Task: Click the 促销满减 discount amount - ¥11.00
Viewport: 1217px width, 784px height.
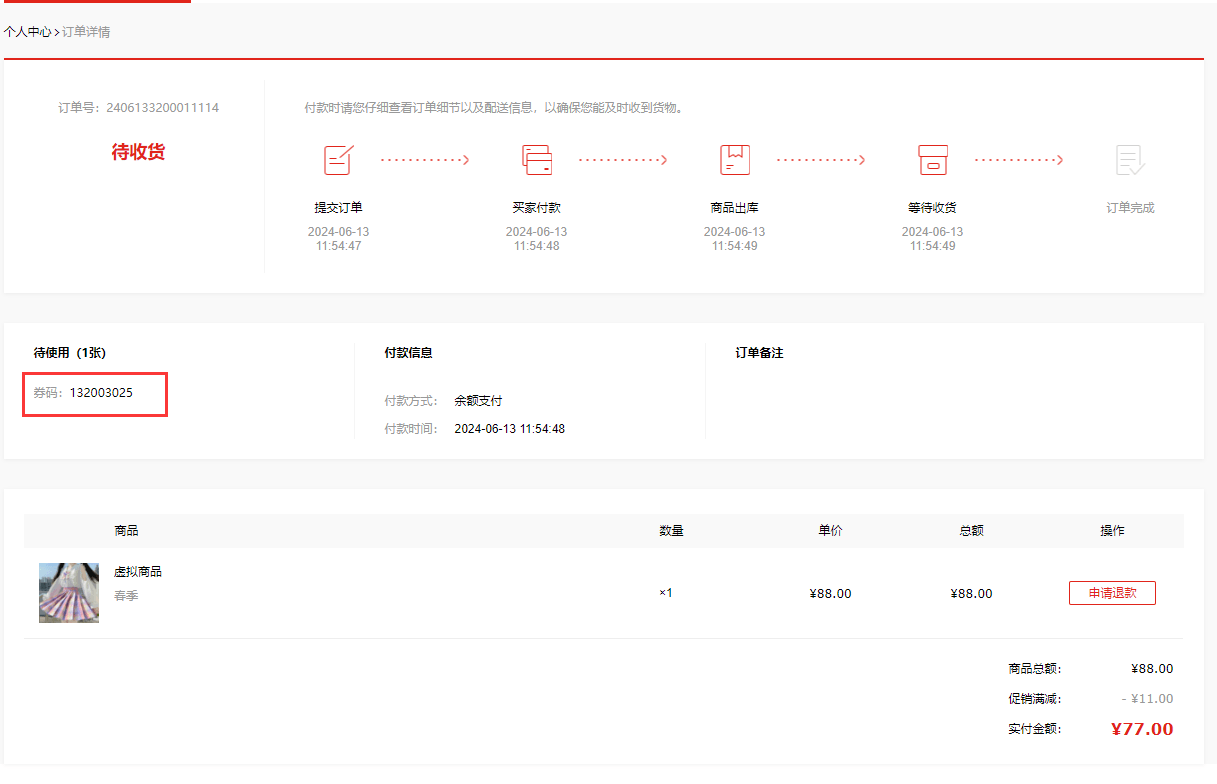Action: pos(1147,699)
